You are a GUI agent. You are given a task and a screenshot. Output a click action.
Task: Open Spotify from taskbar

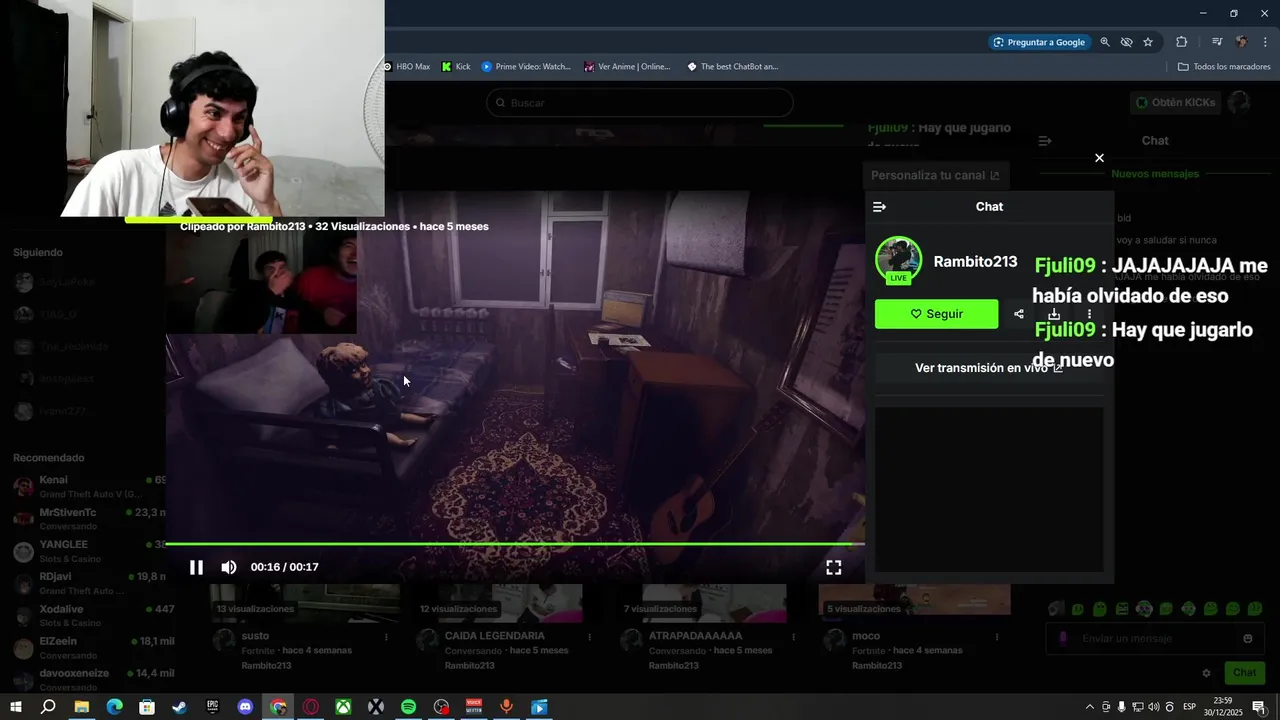(x=408, y=707)
